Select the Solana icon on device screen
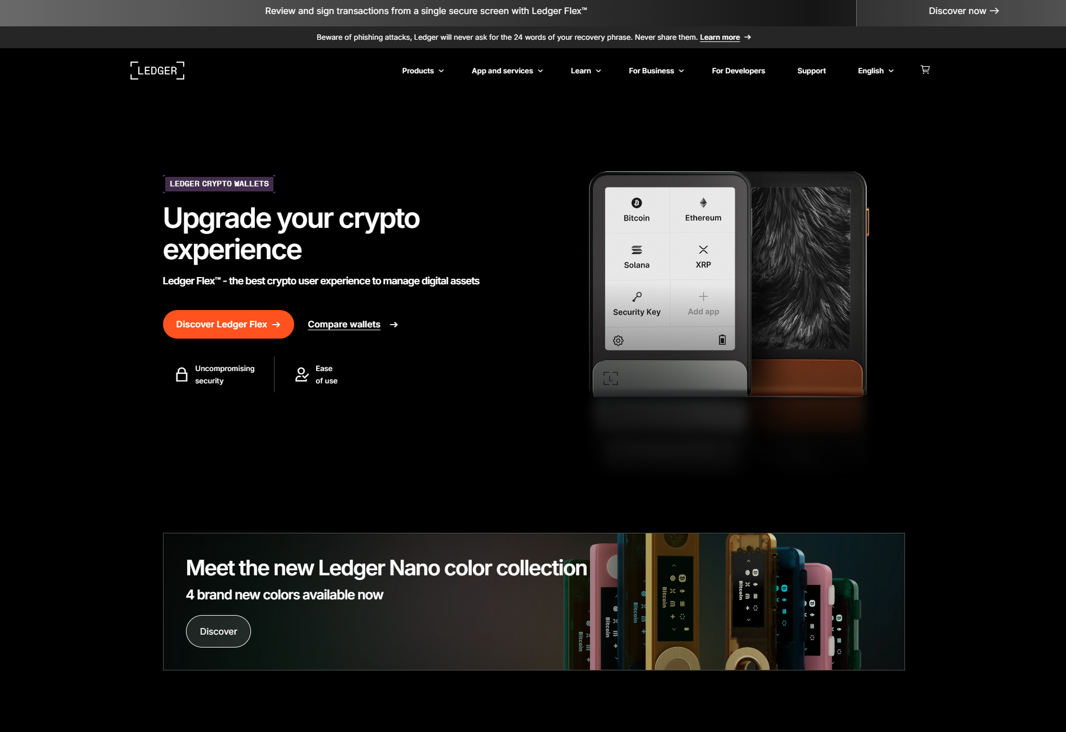1066x732 pixels. click(636, 249)
